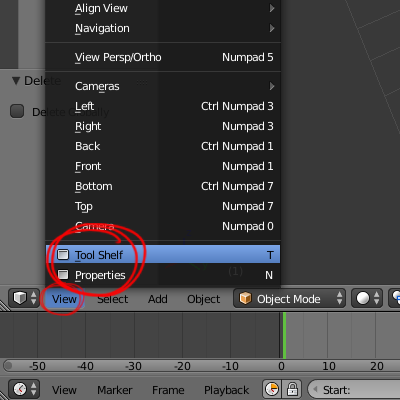Enable the Delete Globally checkbox
400x400 pixels.
pyautogui.click(x=17, y=111)
